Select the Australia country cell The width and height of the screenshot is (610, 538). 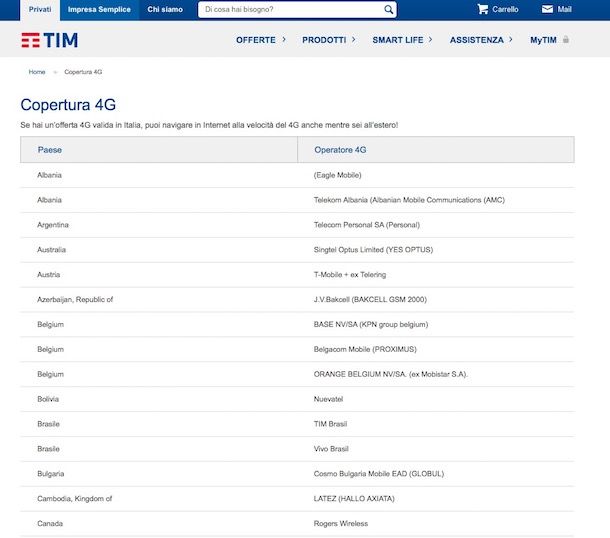coord(51,250)
